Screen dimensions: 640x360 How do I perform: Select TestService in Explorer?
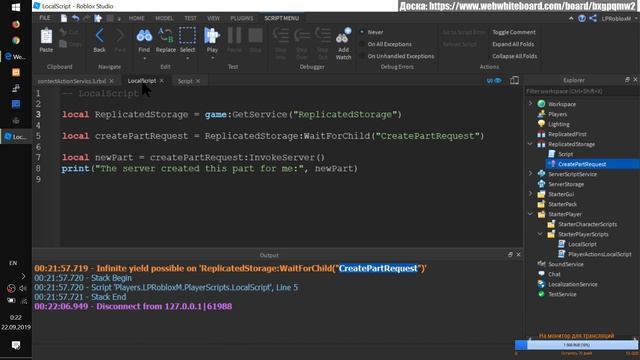coord(562,294)
